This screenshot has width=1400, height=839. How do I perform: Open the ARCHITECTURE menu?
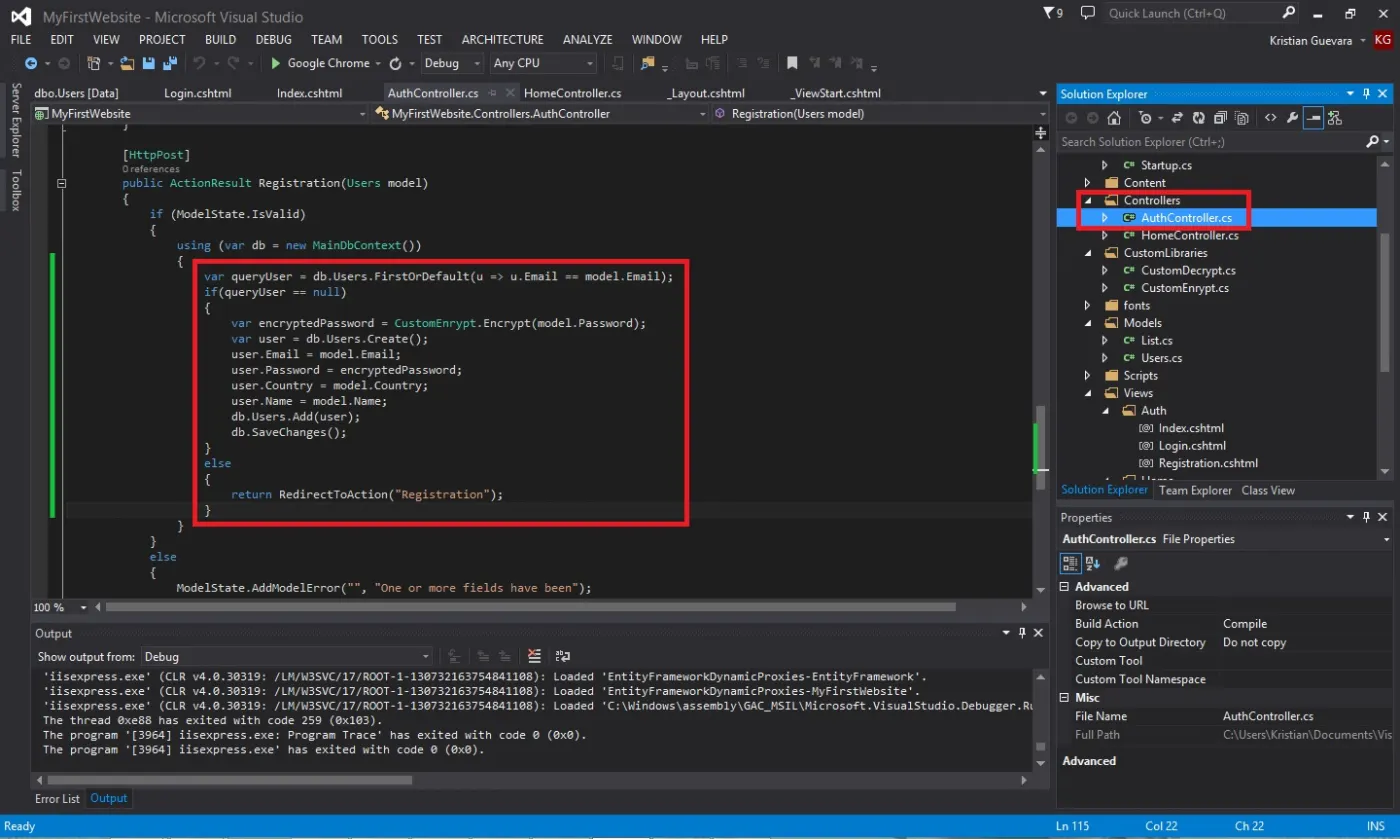tap(502, 39)
